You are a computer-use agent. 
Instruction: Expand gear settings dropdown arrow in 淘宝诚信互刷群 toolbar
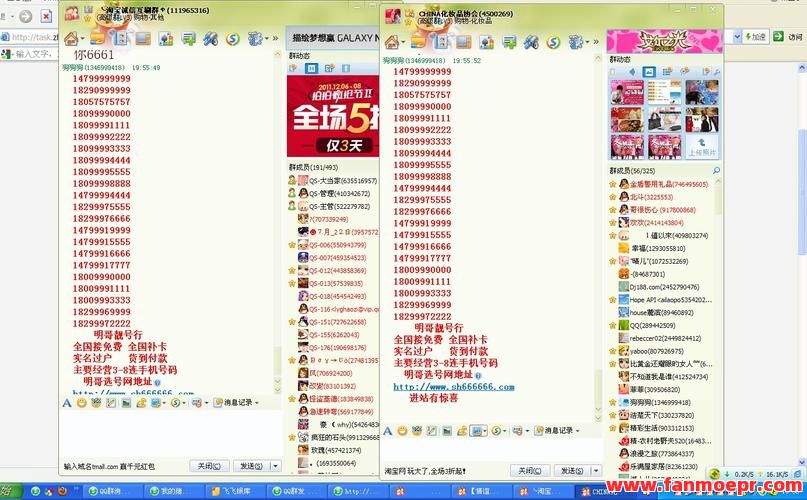(266, 39)
